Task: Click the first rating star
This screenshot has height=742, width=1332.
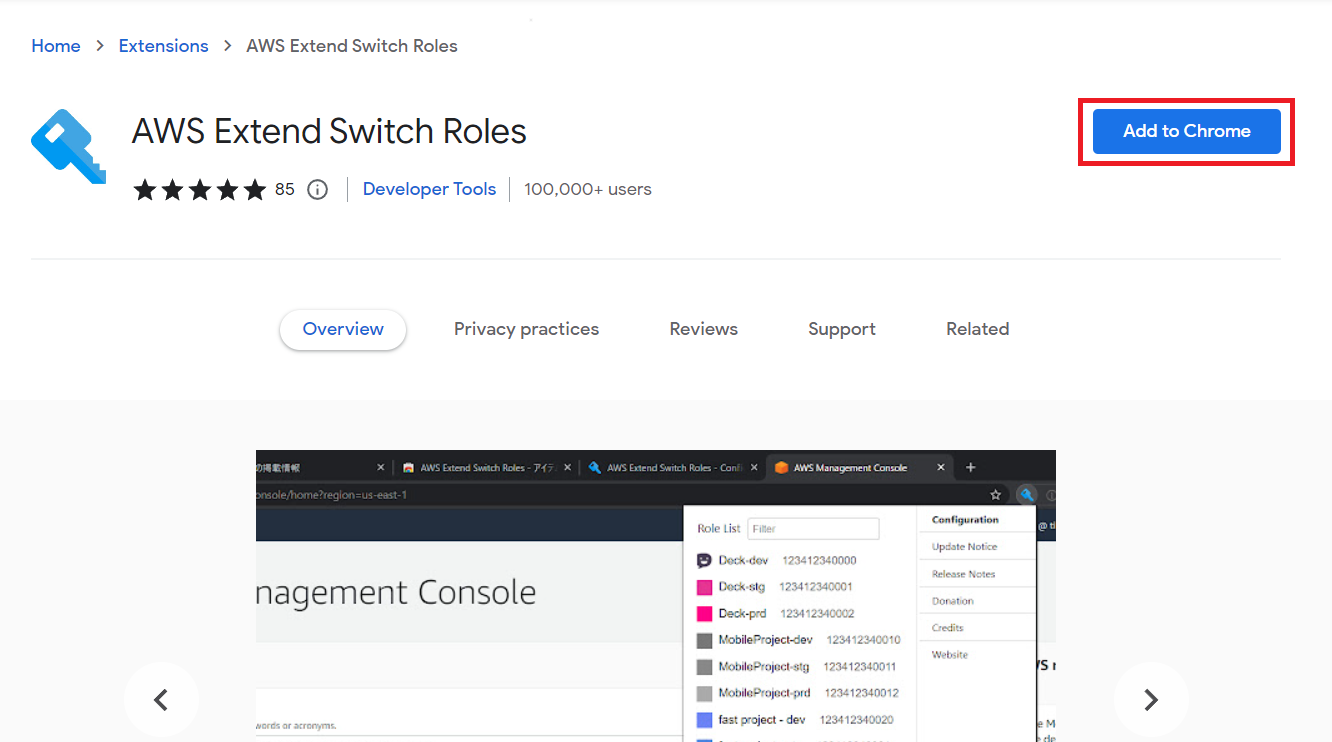Action: (x=145, y=189)
